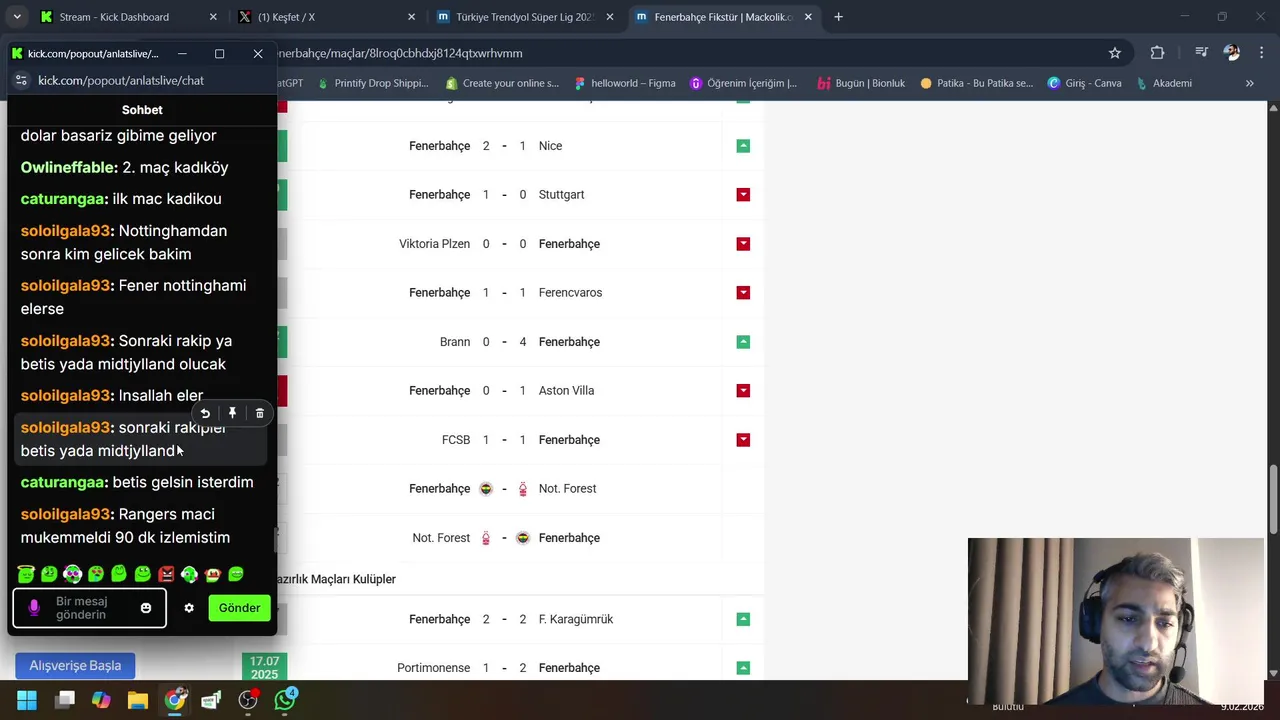
Task: Open the Giriş - Canva bookmark
Action: [1084, 83]
